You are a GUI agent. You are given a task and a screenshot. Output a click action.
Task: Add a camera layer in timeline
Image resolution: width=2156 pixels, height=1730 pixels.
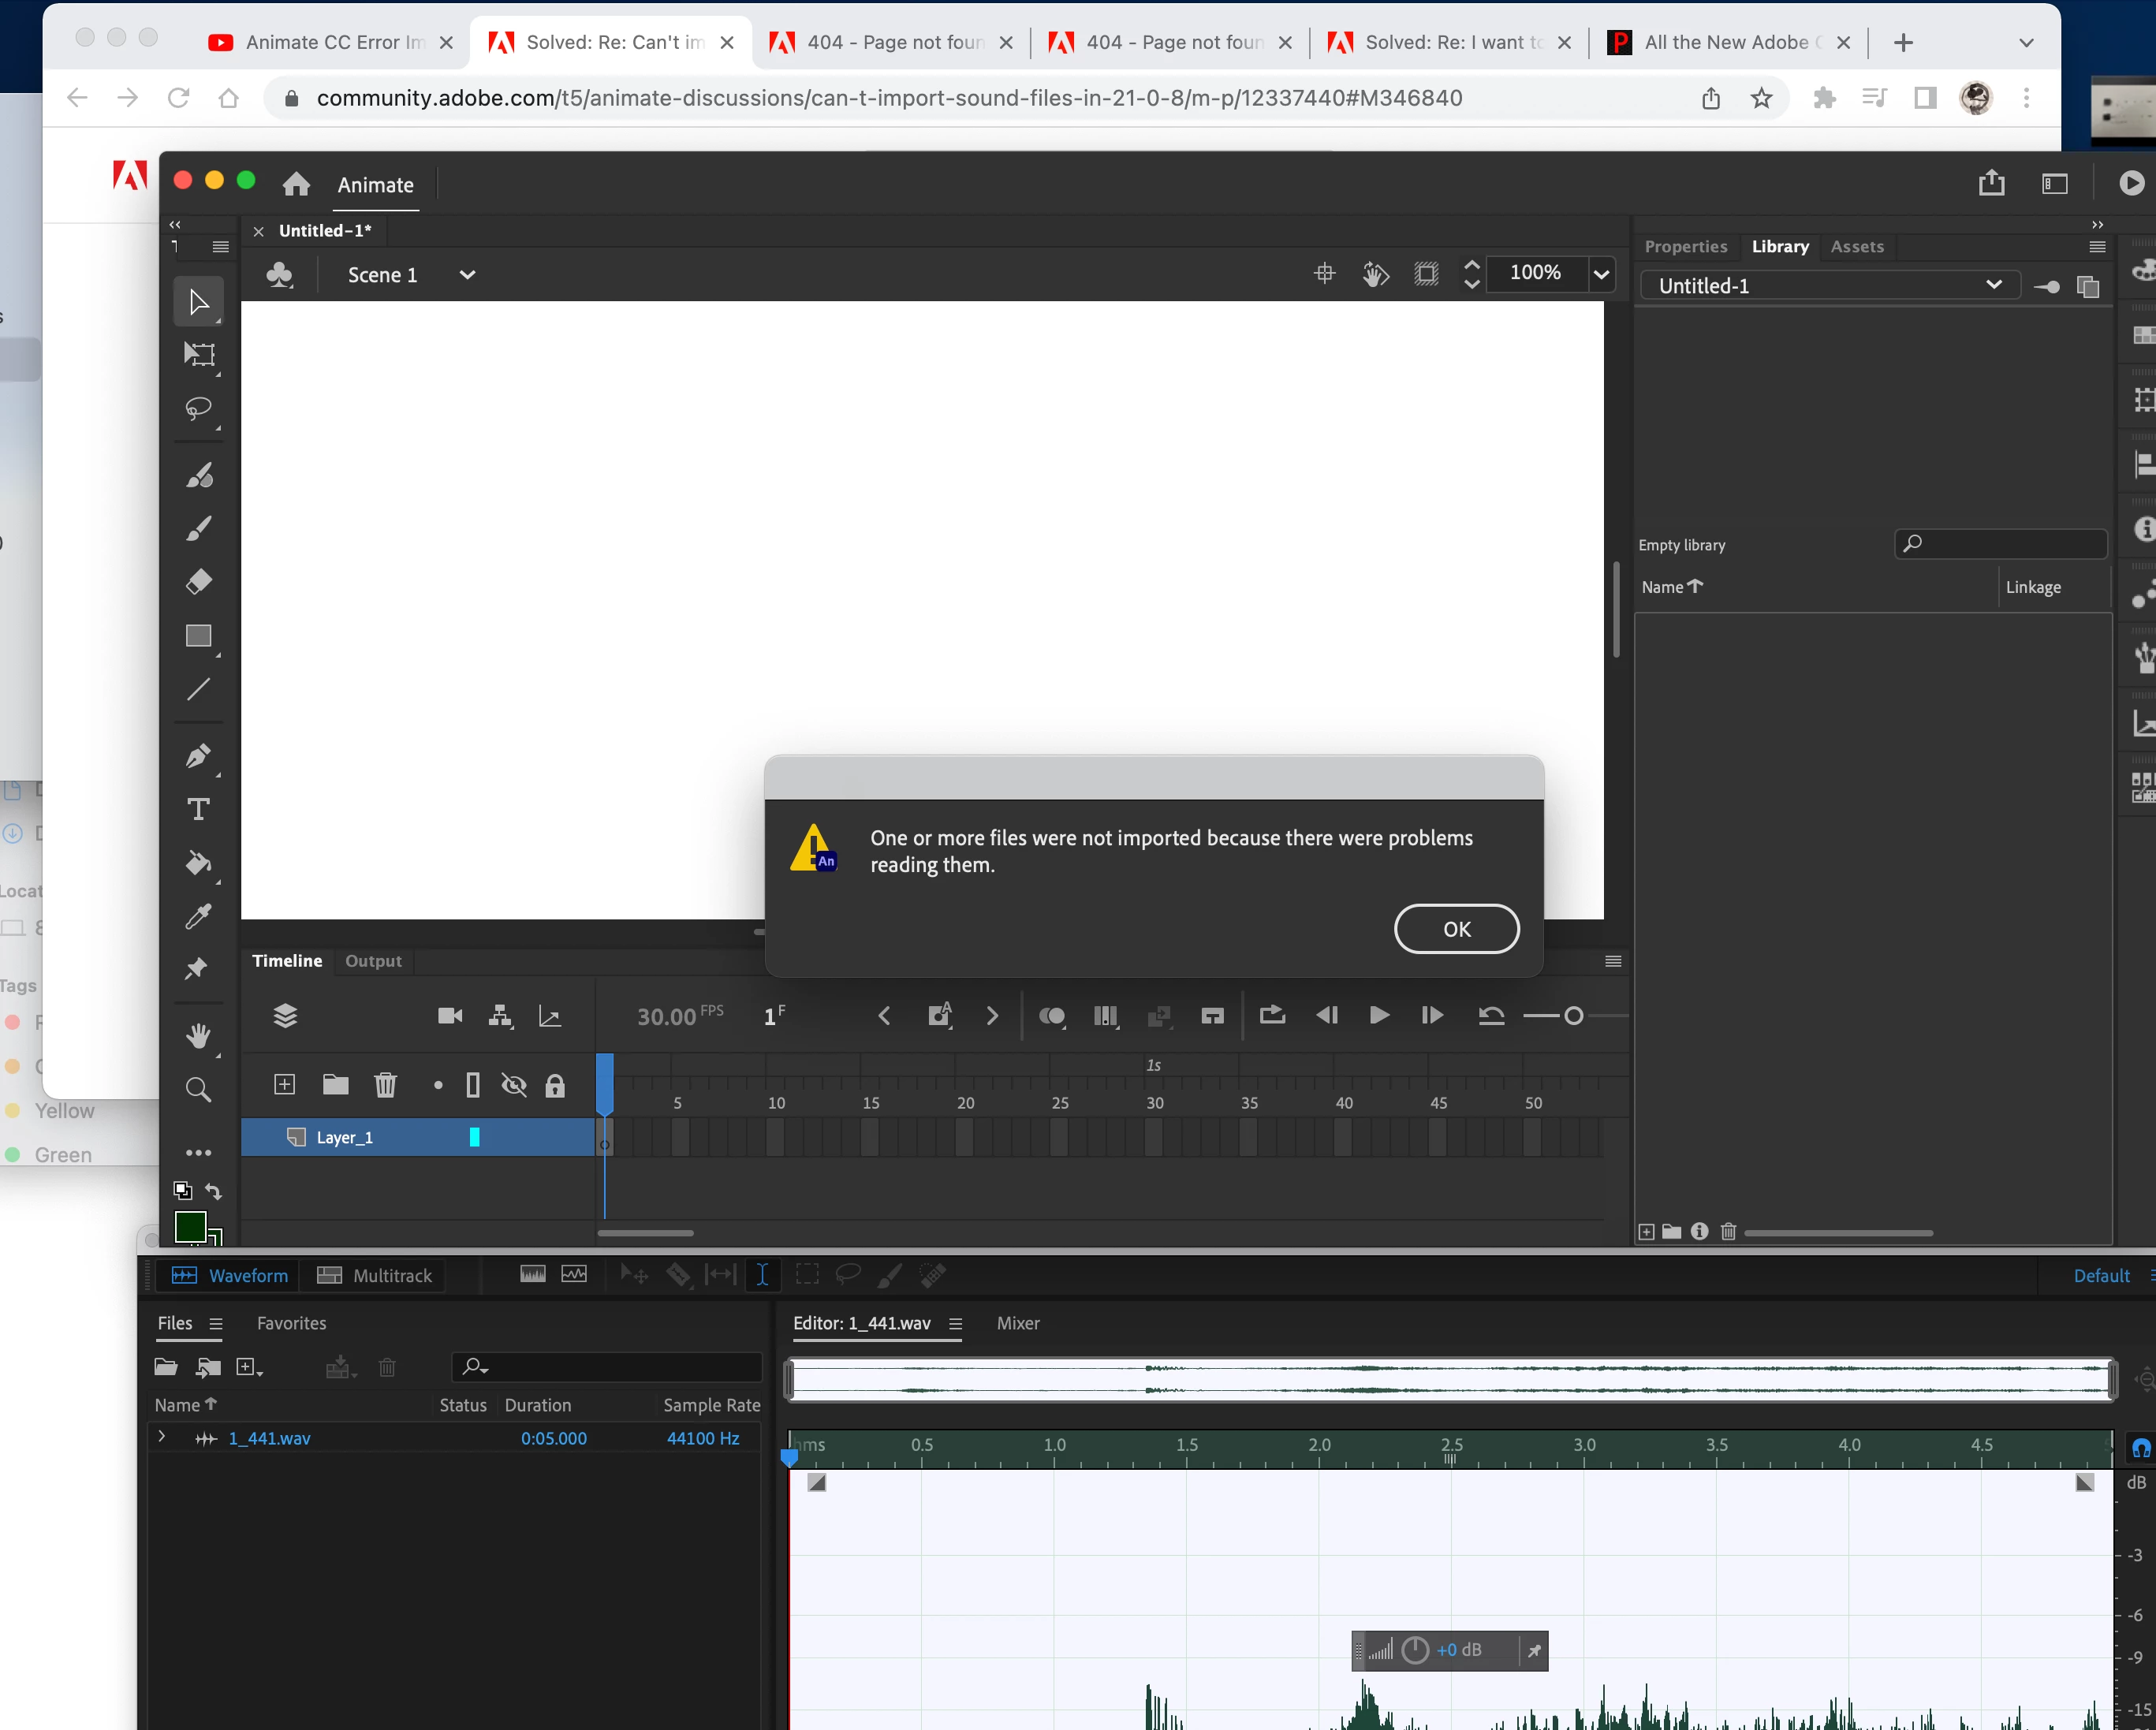pyautogui.click(x=450, y=1016)
